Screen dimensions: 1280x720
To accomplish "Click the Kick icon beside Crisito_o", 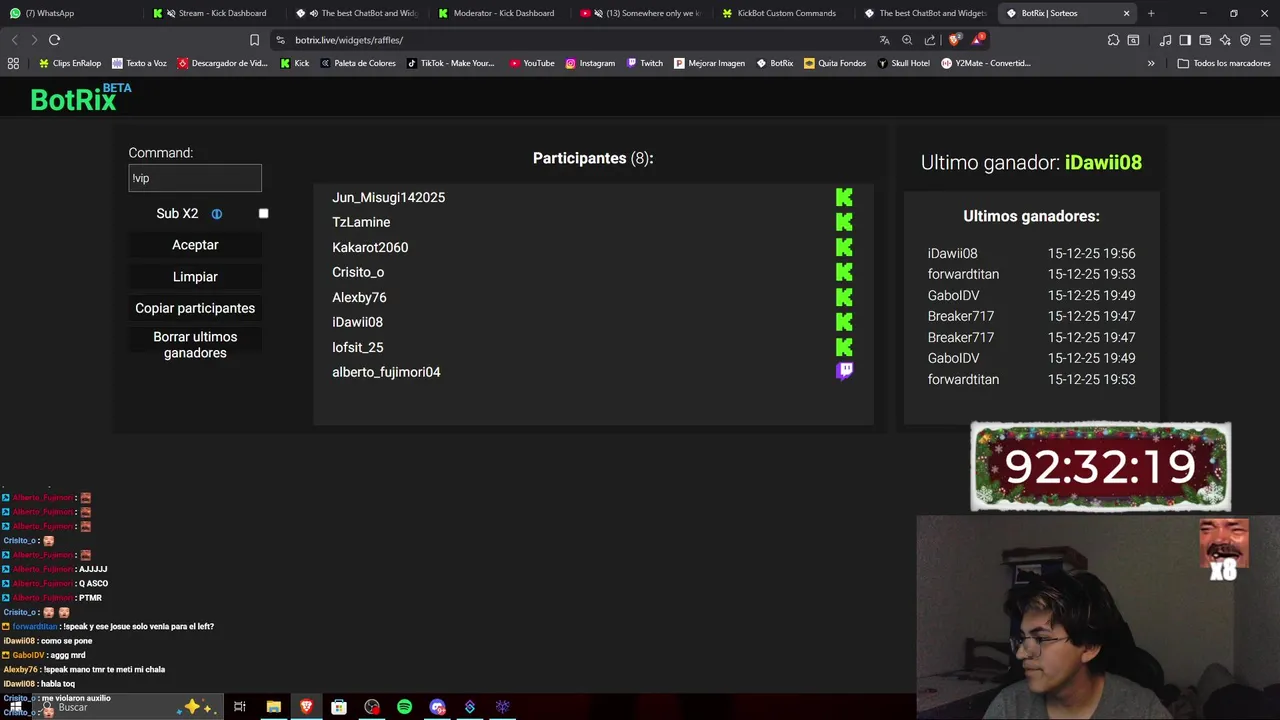I will pyautogui.click(x=844, y=272).
